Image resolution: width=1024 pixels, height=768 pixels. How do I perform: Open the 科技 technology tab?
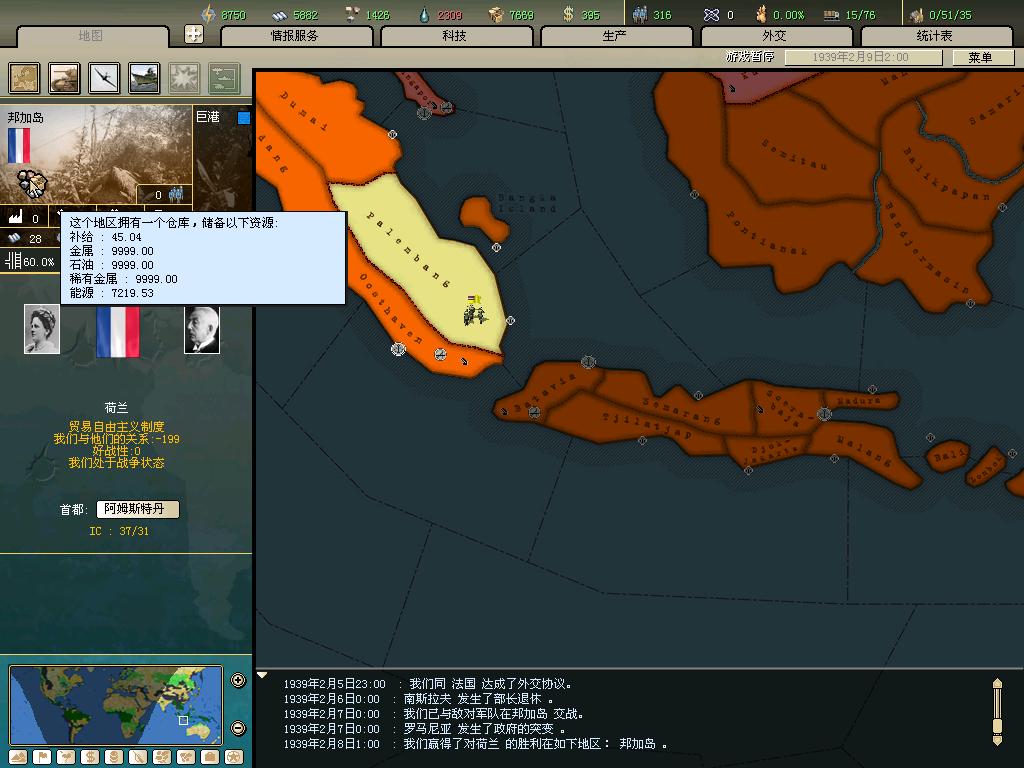455,36
